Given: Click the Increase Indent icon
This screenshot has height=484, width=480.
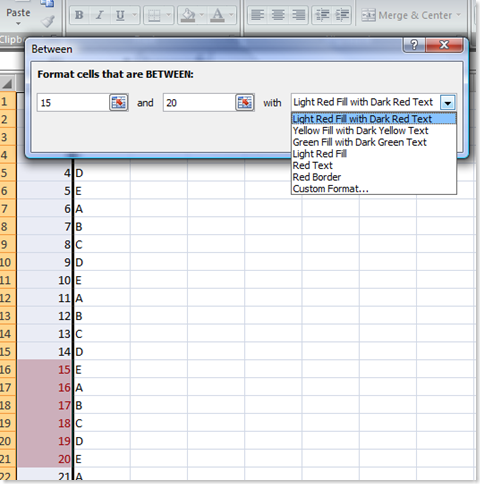Looking at the screenshot, I should [x=342, y=15].
